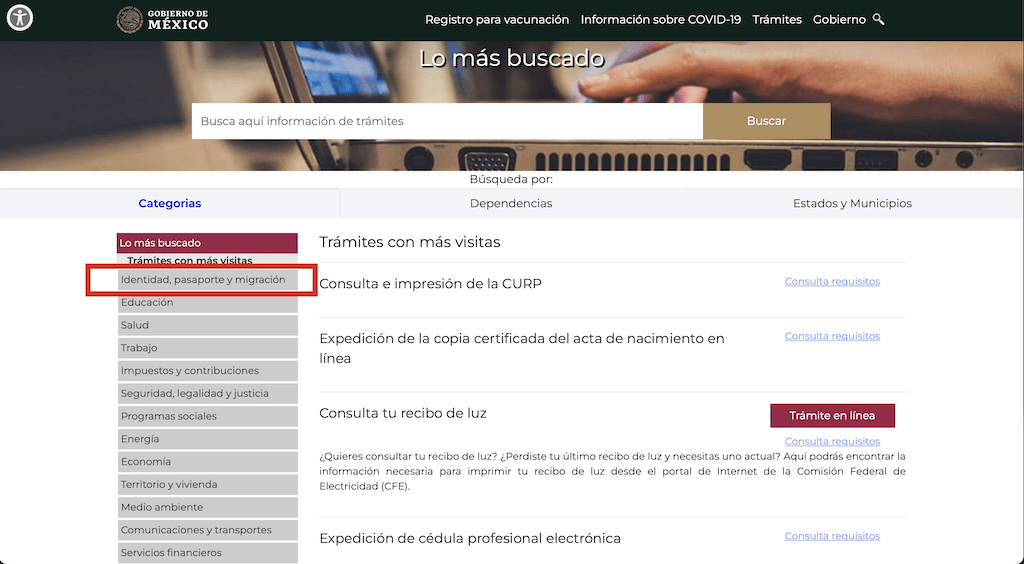The width and height of the screenshot is (1024, 564).
Task: Switch to the Categorias tab
Action: tap(170, 204)
